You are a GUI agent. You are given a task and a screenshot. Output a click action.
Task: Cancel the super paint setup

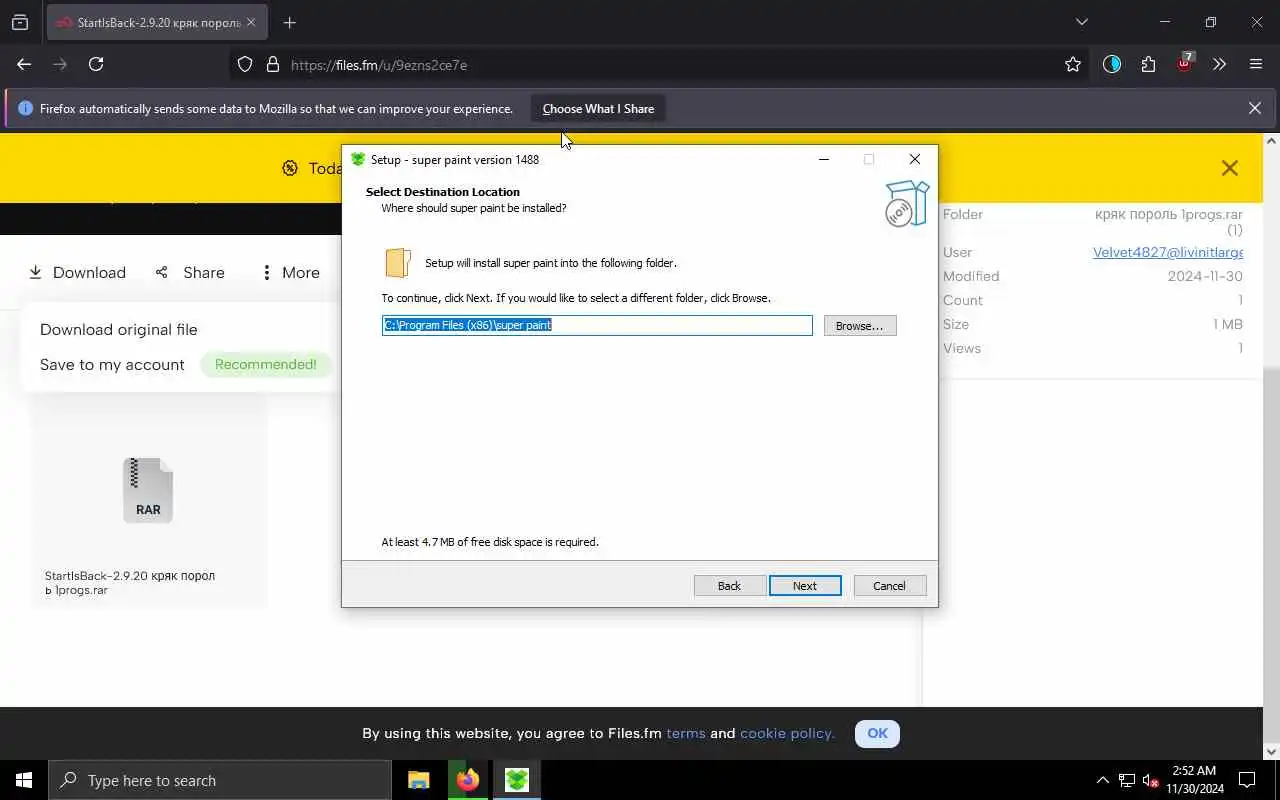[x=889, y=586]
